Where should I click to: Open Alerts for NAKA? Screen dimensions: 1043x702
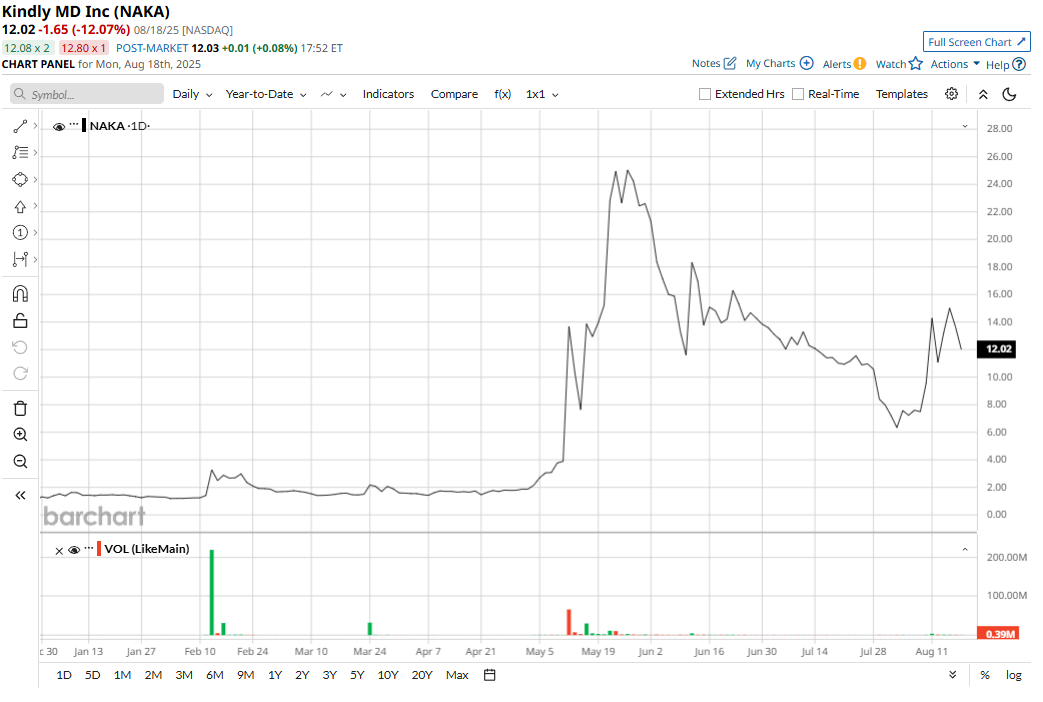coord(844,64)
